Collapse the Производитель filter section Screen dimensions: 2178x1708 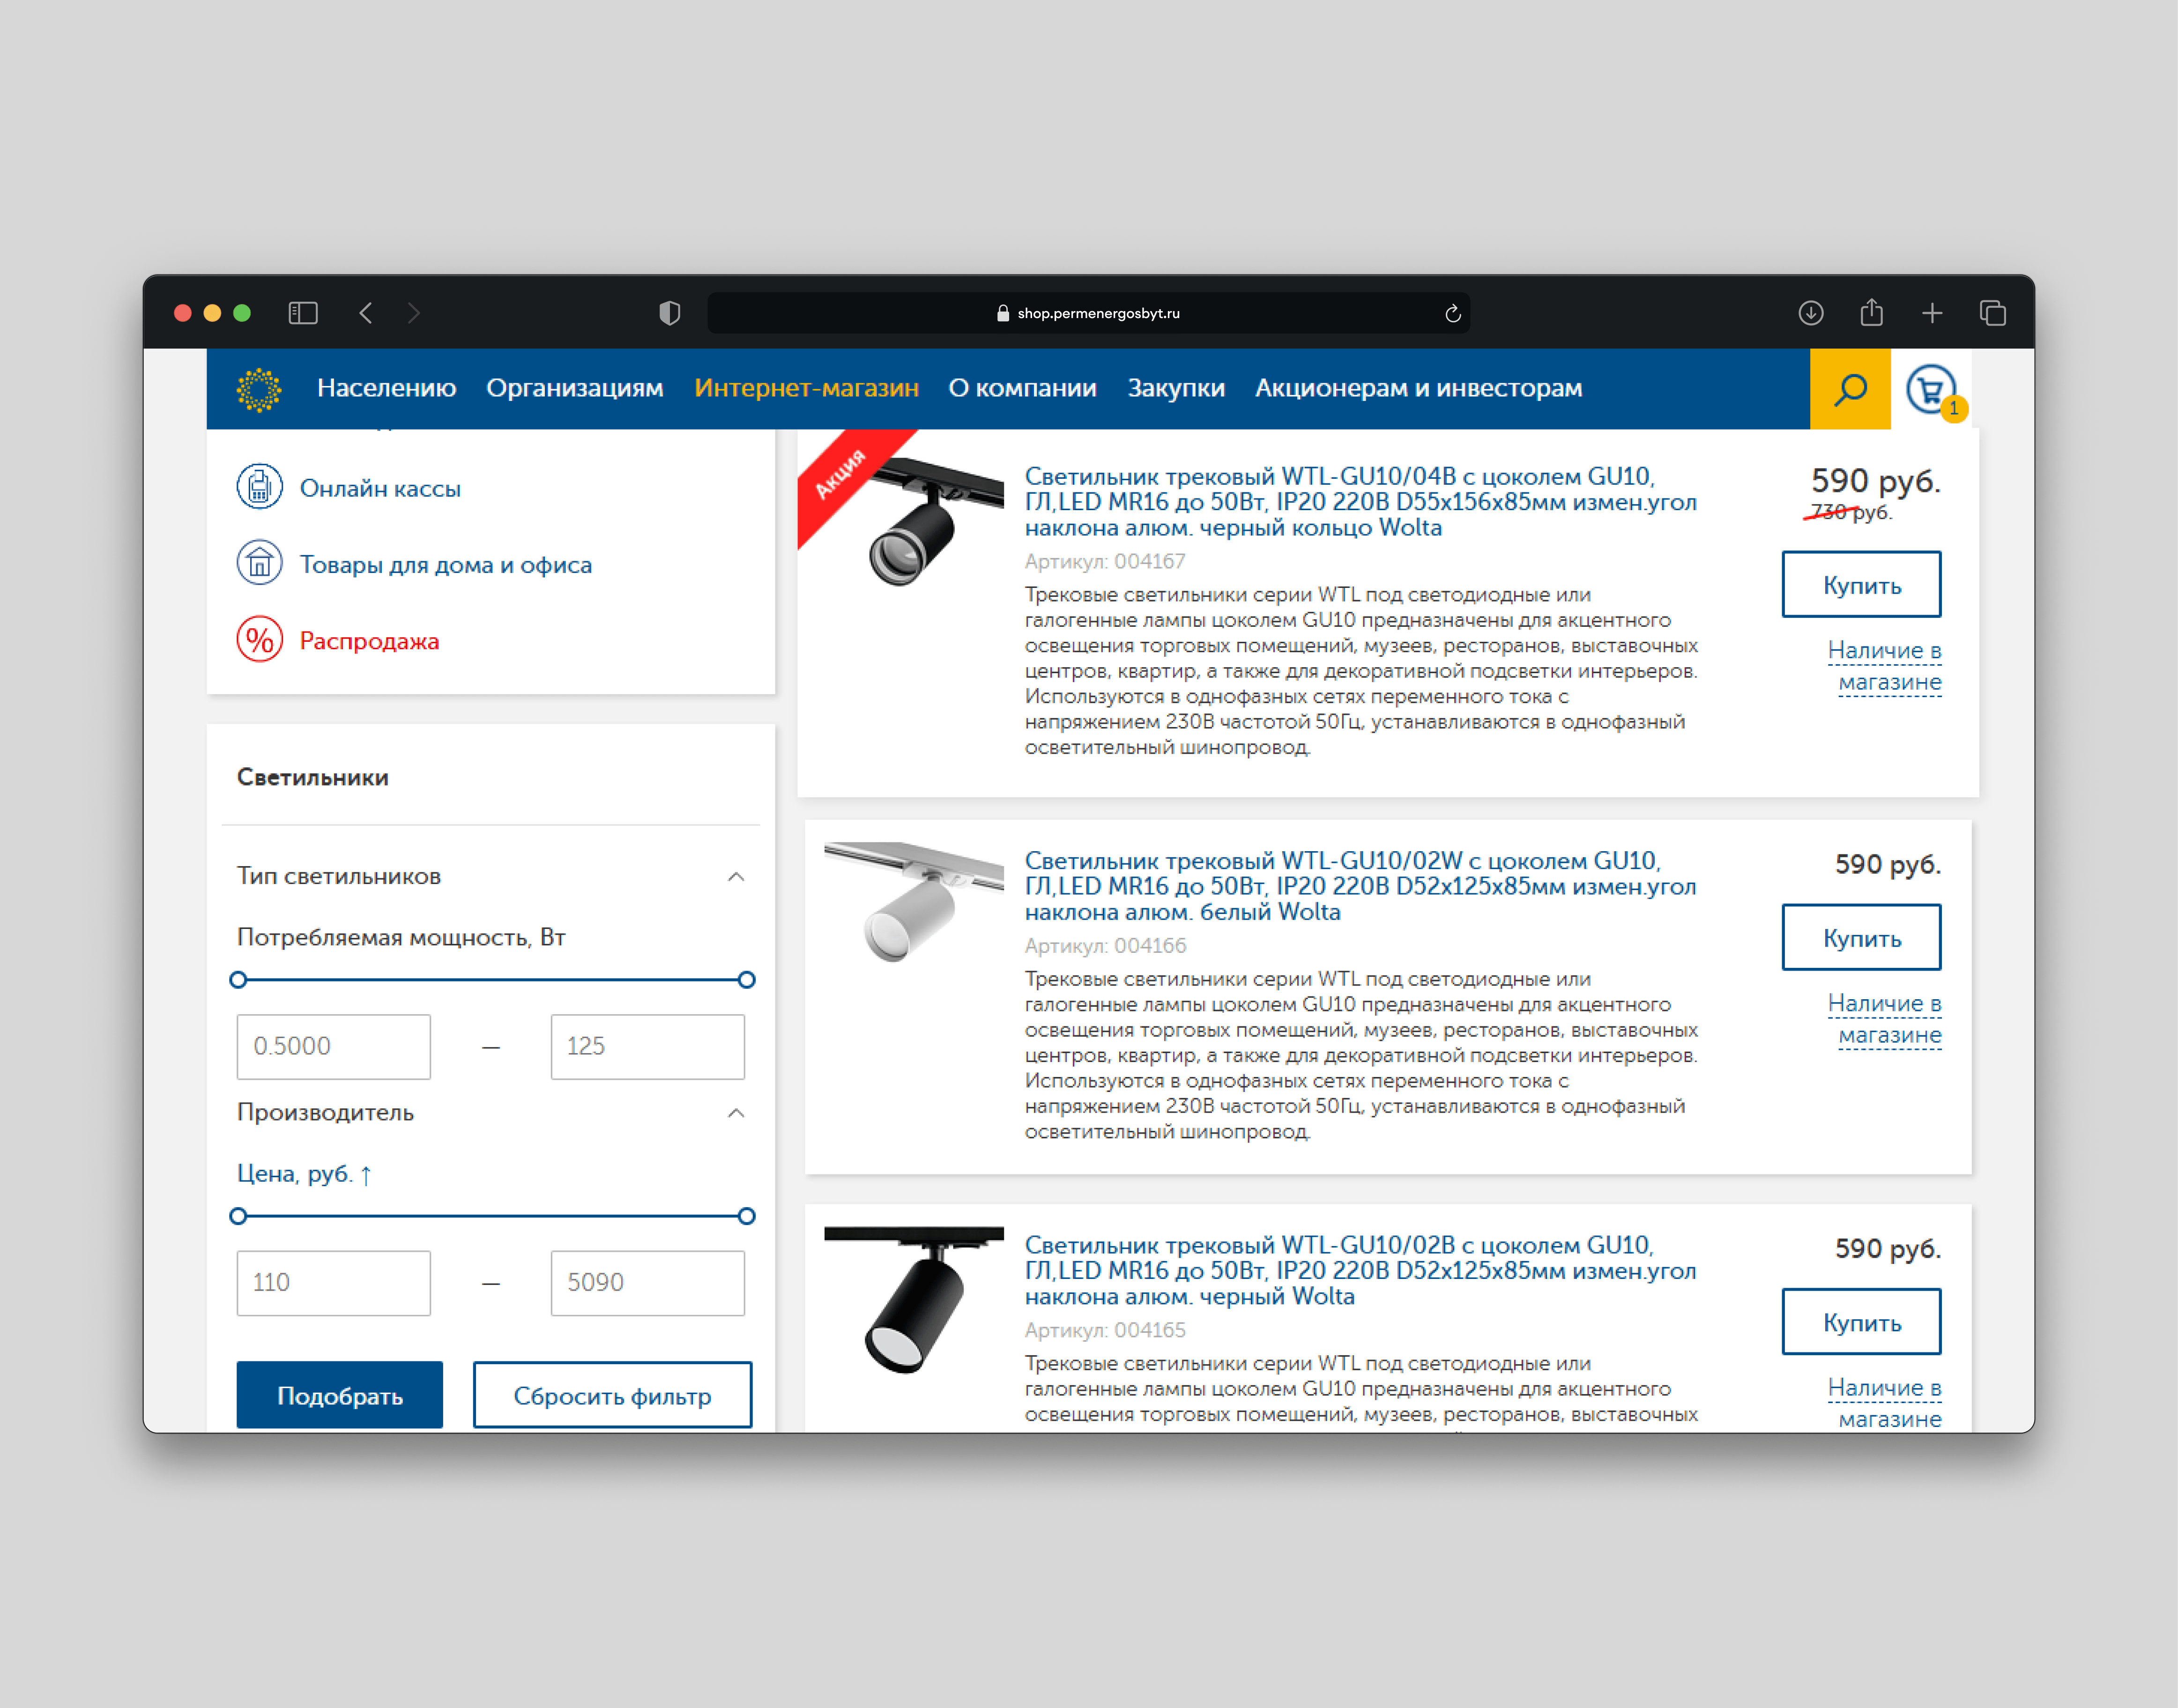click(x=736, y=1113)
